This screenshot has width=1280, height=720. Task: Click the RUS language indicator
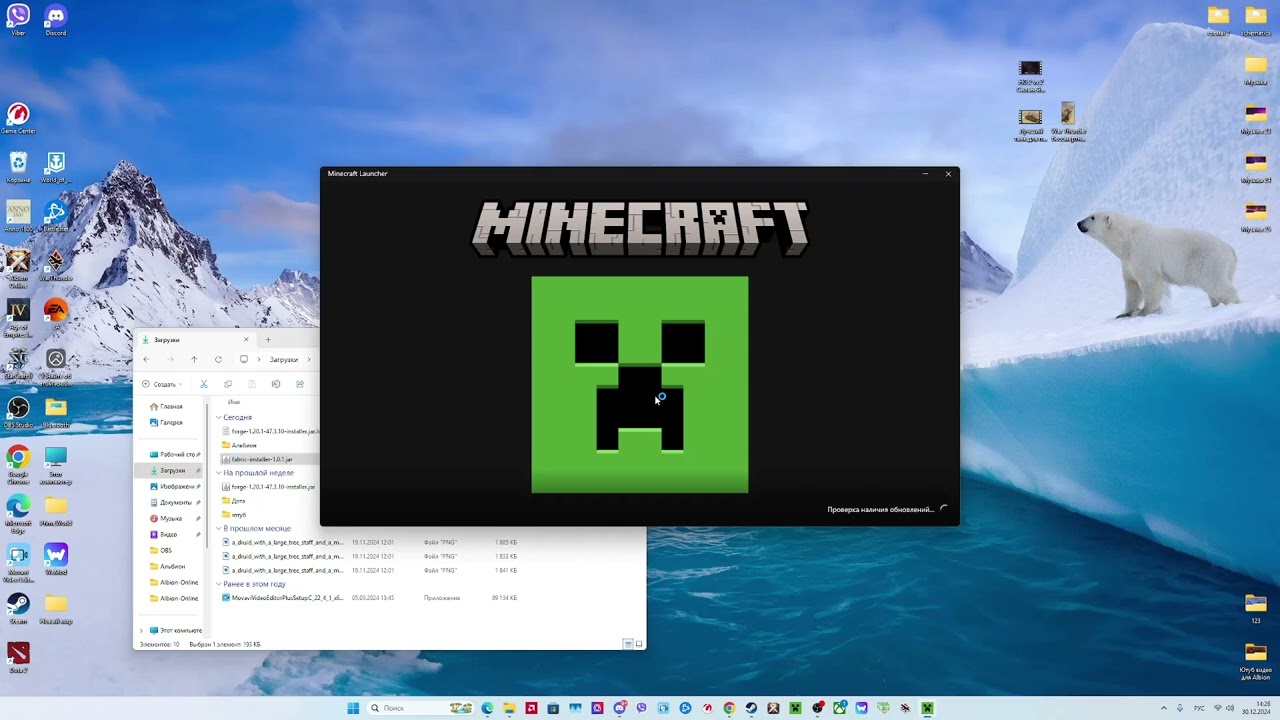coord(1199,708)
